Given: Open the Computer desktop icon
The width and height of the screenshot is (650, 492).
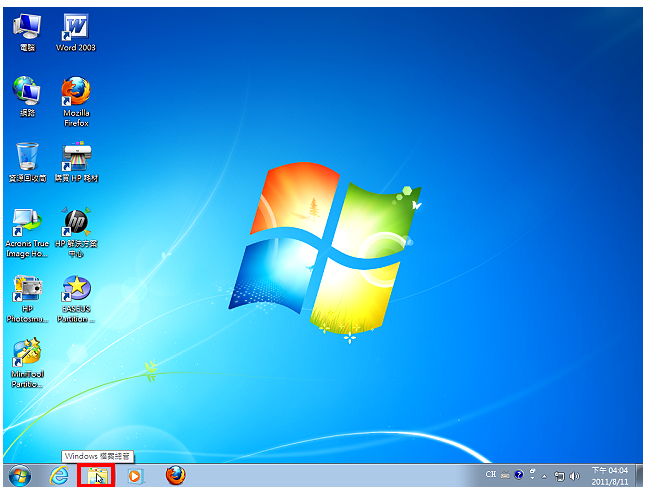Looking at the screenshot, I should coord(27,32).
